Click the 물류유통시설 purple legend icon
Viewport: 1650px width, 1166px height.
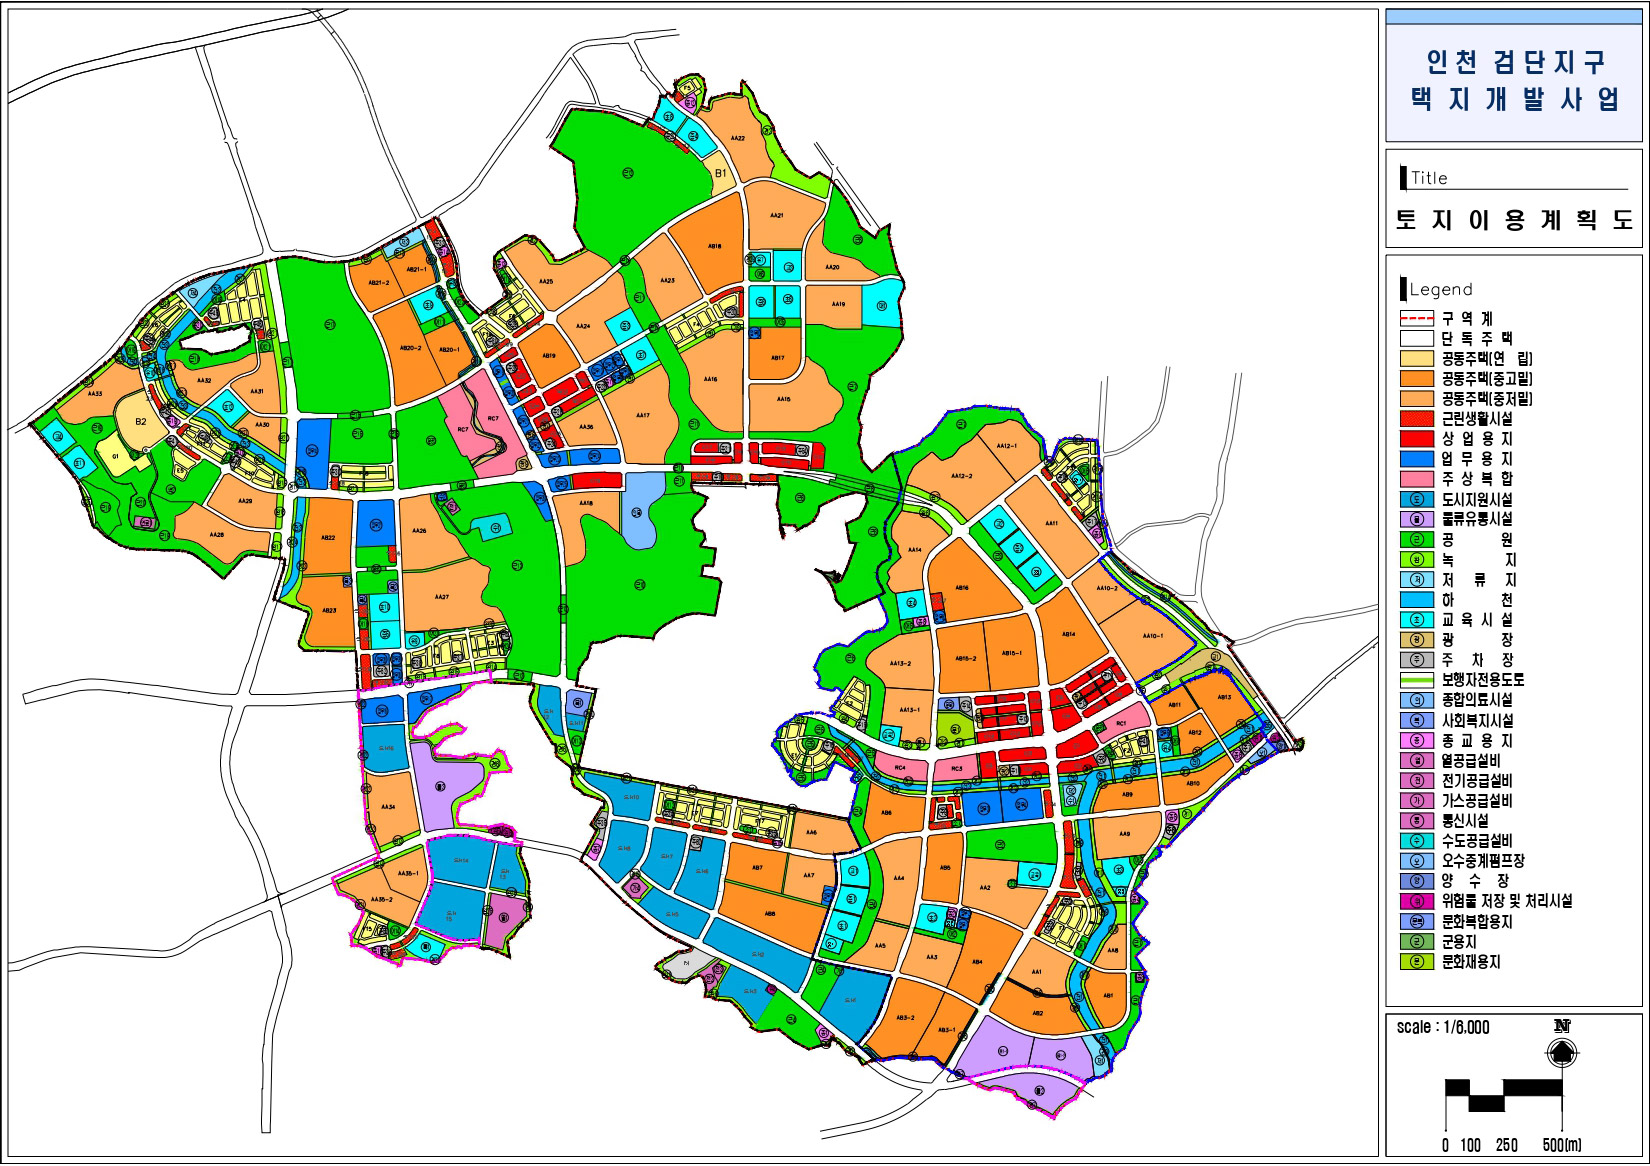click(1416, 519)
